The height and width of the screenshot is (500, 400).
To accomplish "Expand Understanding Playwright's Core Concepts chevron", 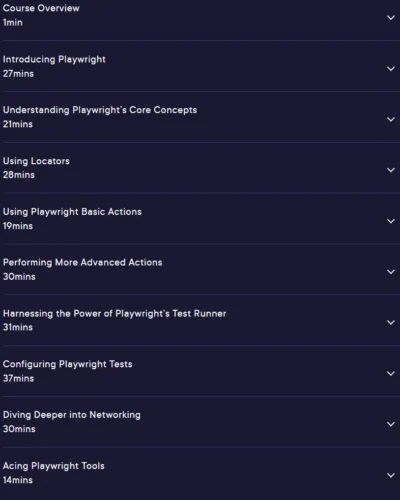I will (x=391, y=119).
